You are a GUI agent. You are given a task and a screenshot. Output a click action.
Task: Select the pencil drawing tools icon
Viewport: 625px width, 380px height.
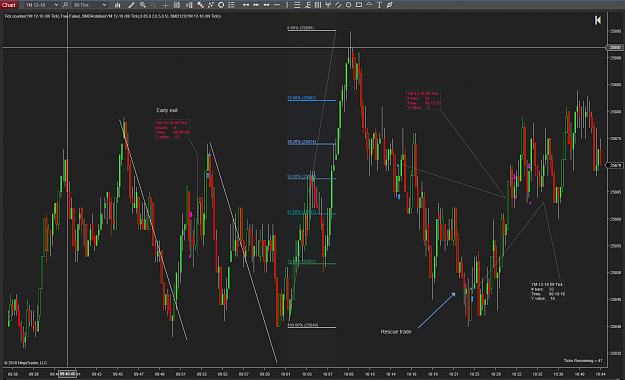[131, 5]
